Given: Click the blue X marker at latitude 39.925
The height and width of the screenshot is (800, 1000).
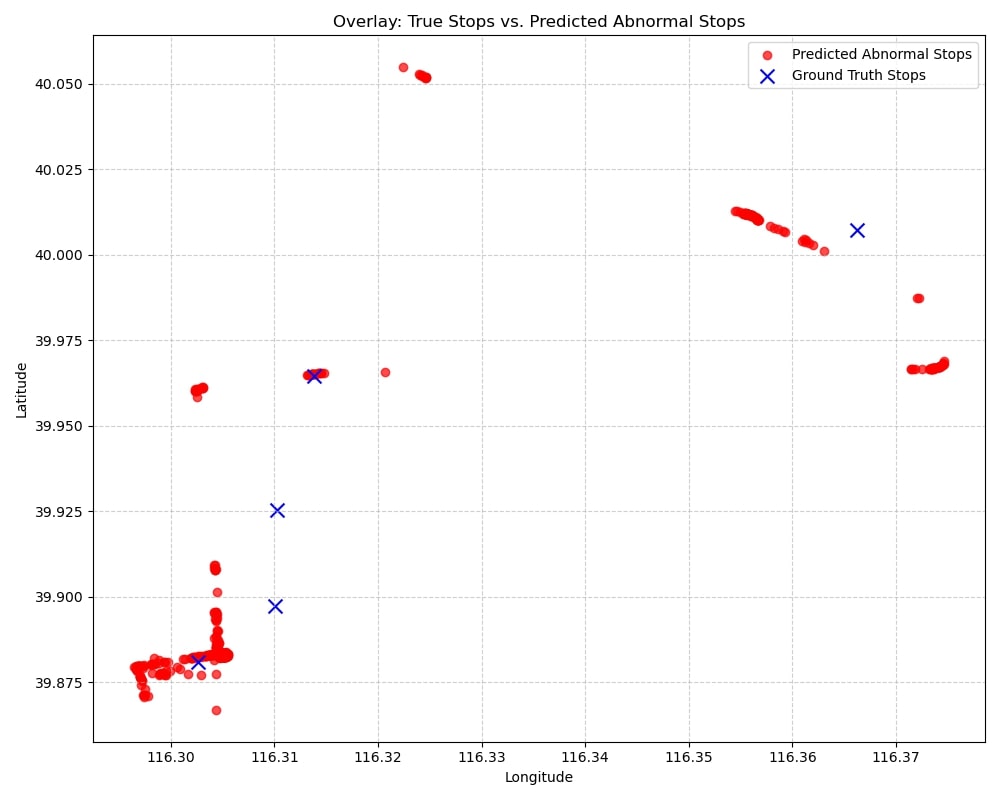Looking at the screenshot, I should 277,510.
